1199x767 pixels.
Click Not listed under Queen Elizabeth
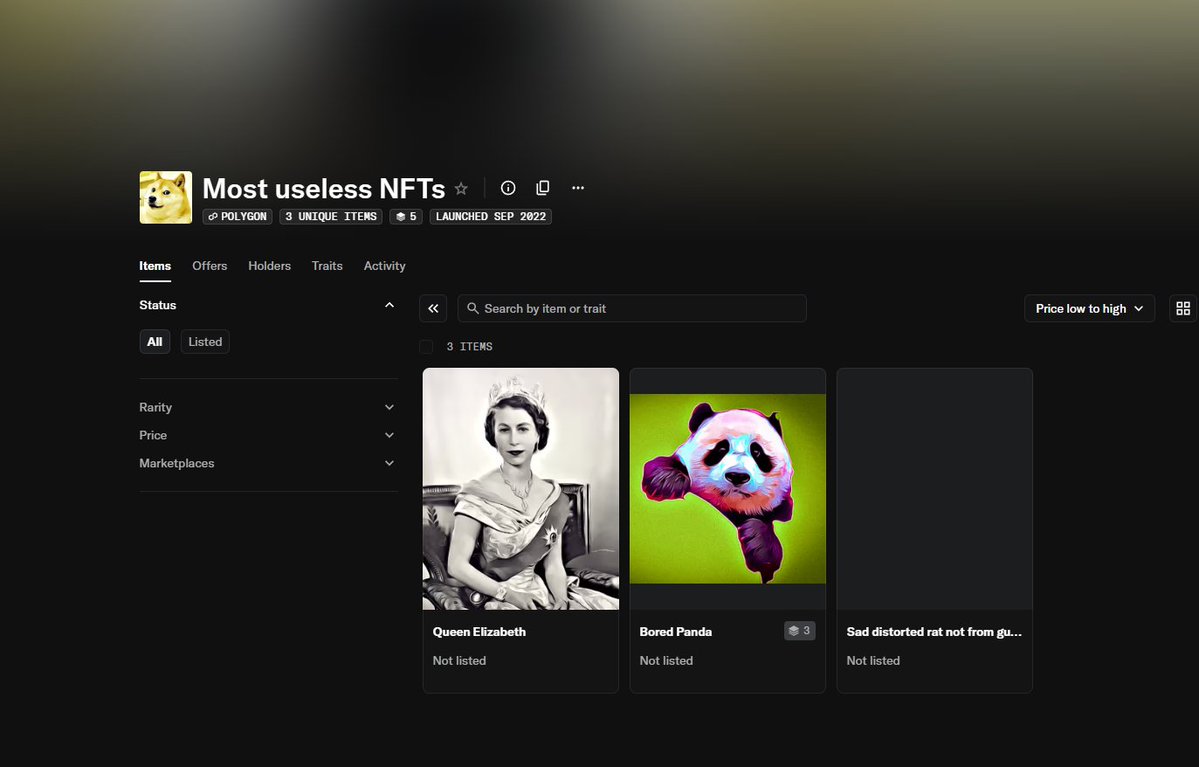point(459,661)
